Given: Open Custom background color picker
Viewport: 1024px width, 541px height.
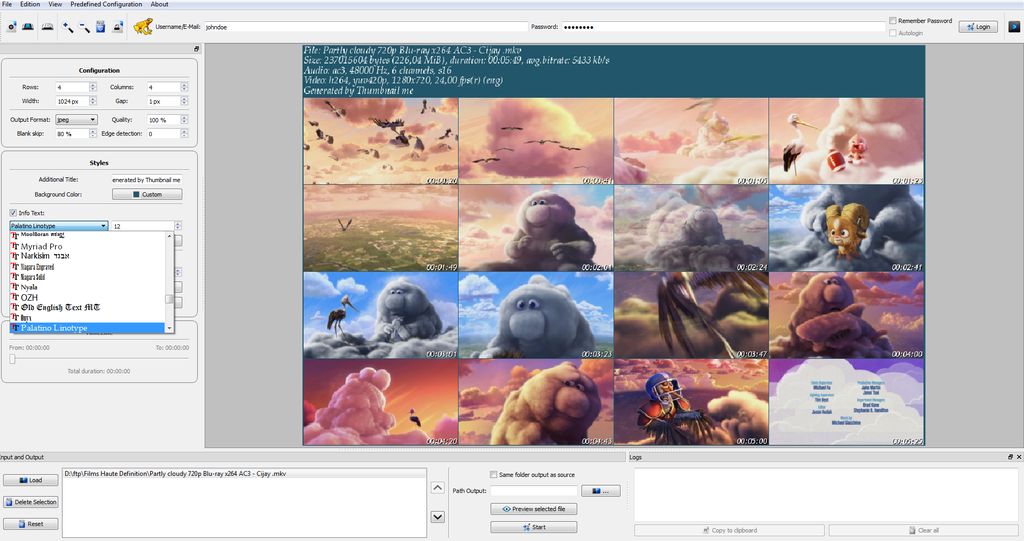Looking at the screenshot, I should 147,195.
